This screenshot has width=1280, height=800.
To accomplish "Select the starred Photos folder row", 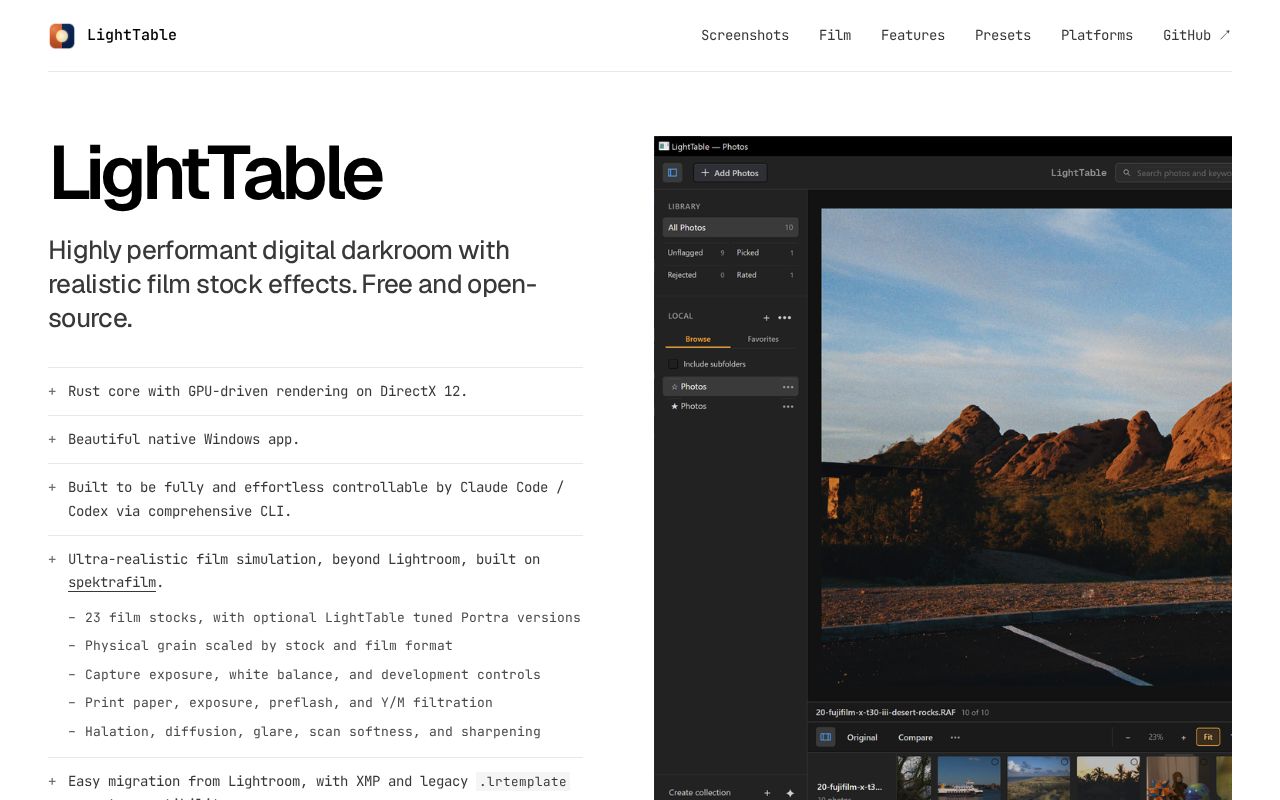I will pyautogui.click(x=730, y=406).
